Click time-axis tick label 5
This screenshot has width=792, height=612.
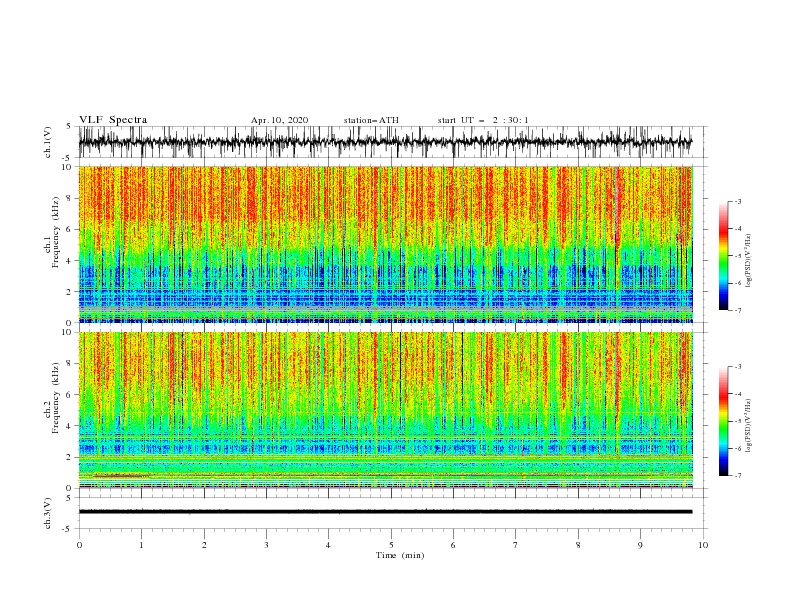[x=391, y=545]
